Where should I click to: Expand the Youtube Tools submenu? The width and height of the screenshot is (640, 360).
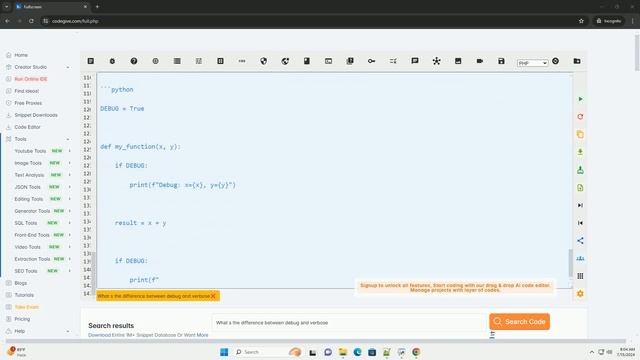tap(69, 151)
